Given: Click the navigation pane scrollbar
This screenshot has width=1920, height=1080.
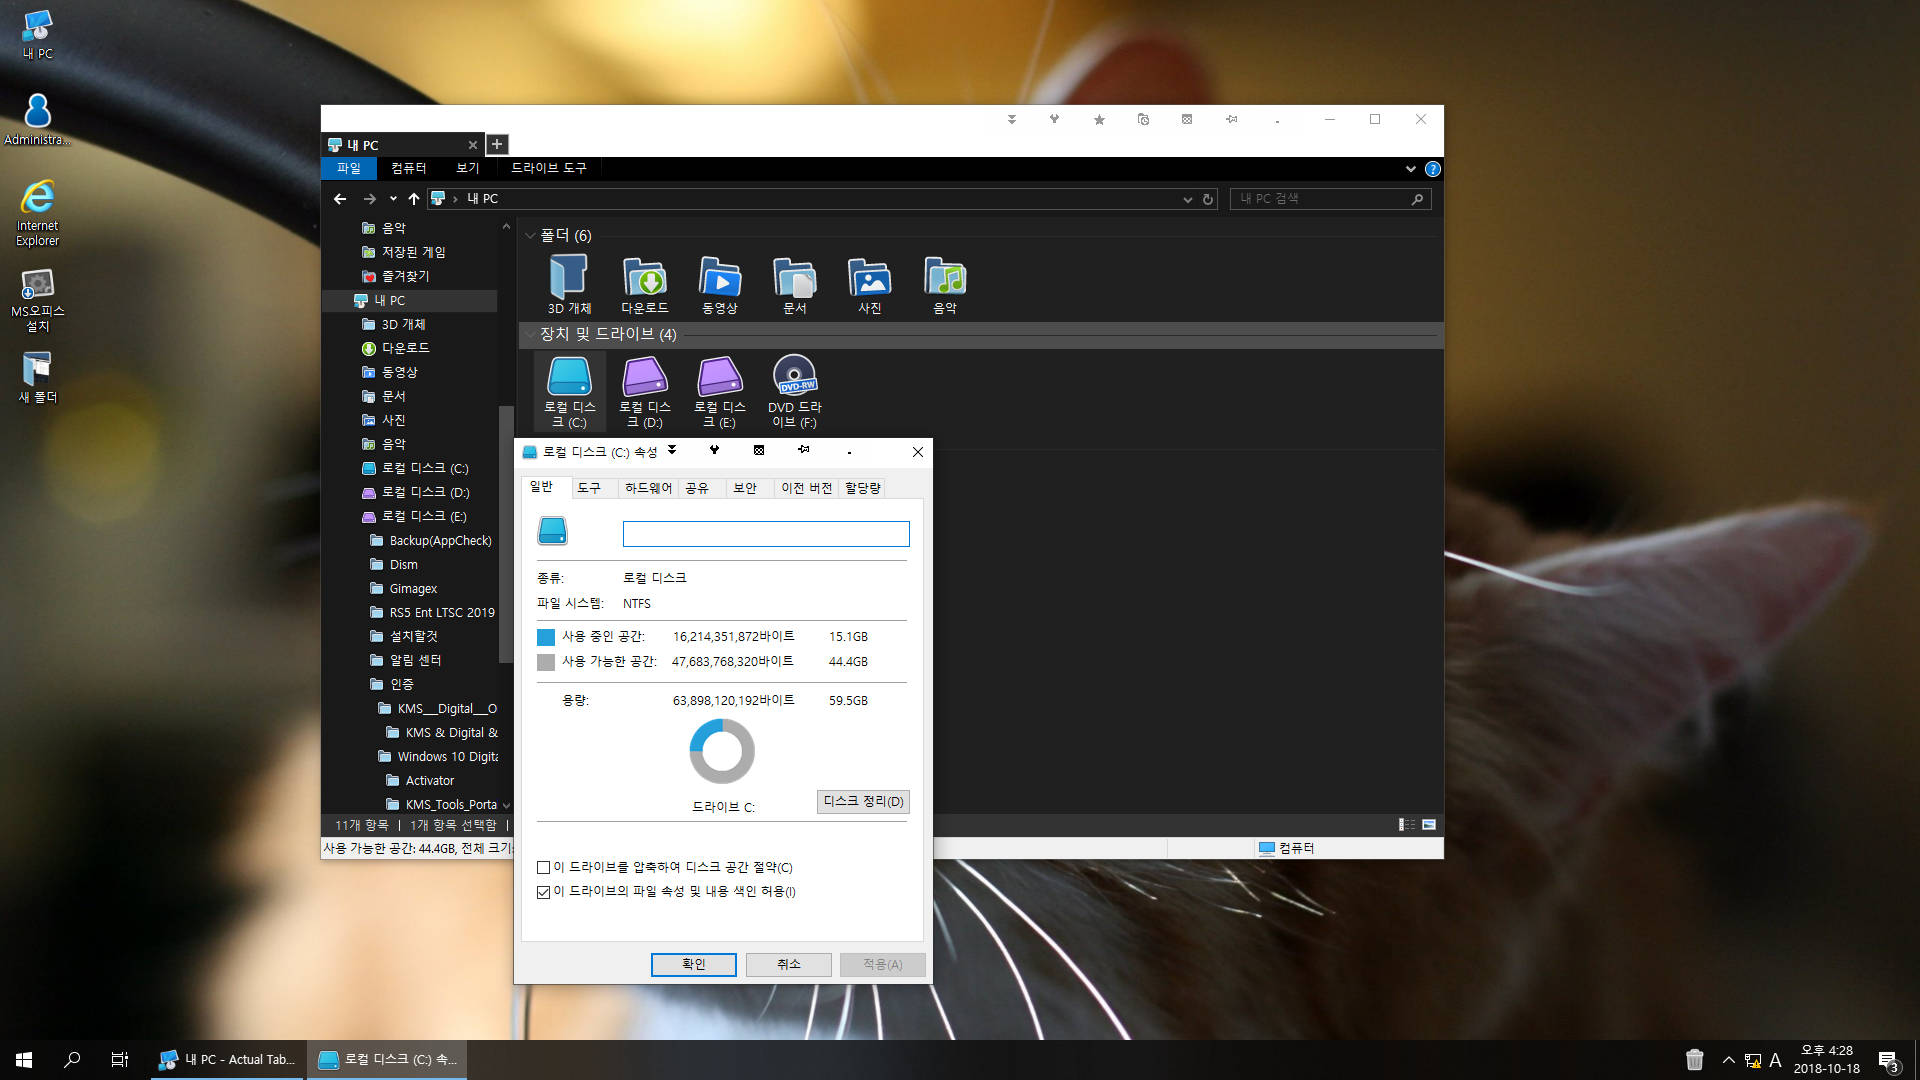Looking at the screenshot, I should 506,535.
